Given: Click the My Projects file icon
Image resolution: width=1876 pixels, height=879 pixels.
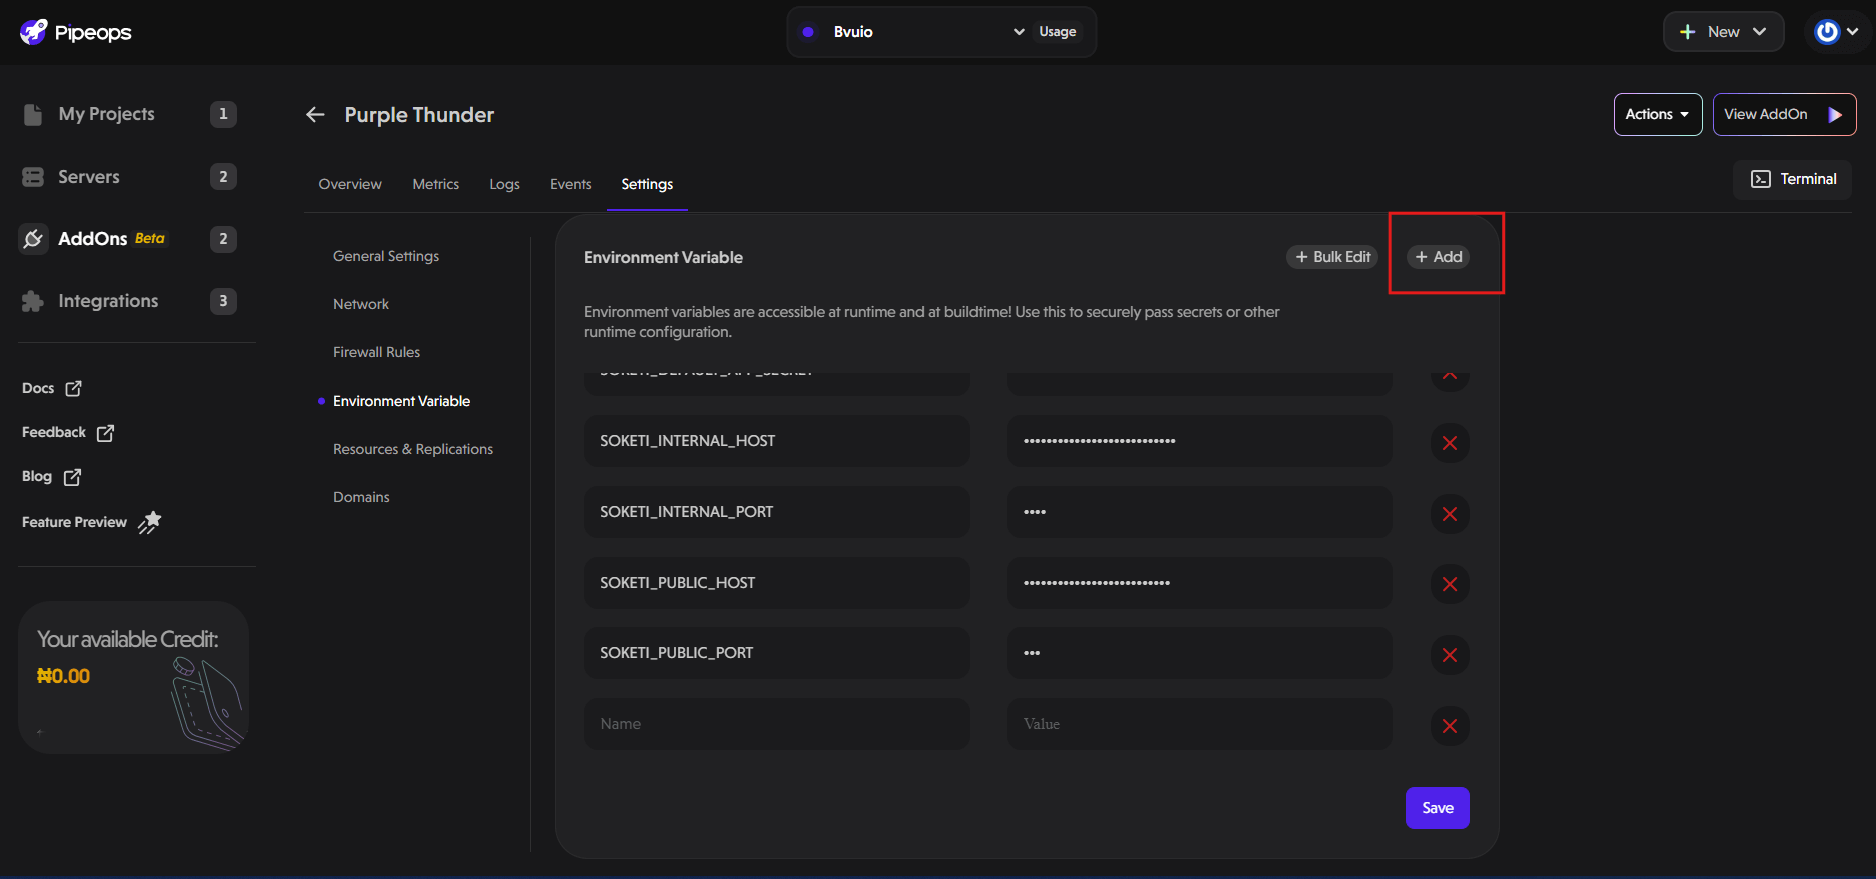Looking at the screenshot, I should 33,114.
